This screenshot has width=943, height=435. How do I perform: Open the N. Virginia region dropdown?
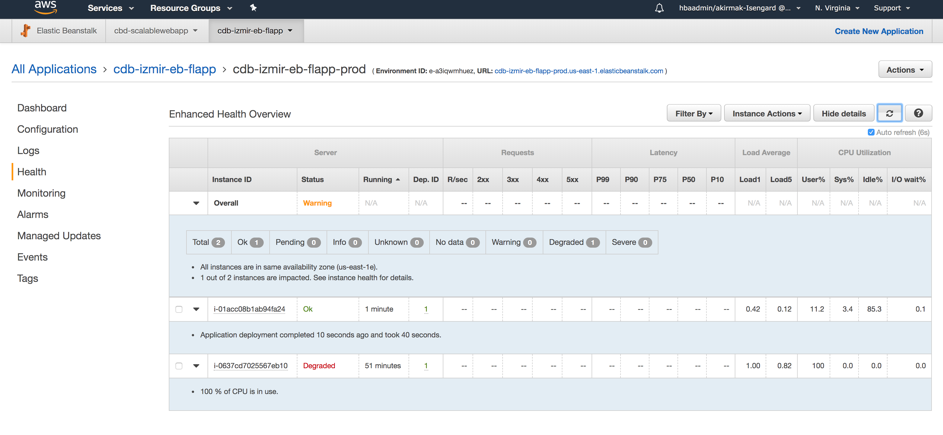[837, 8]
